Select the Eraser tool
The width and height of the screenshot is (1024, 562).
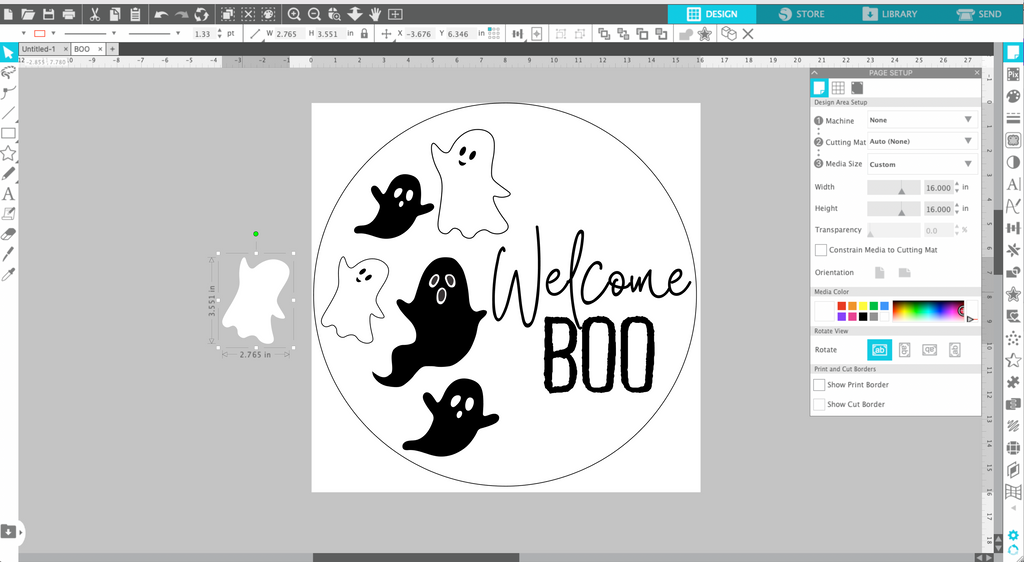[x=8, y=234]
